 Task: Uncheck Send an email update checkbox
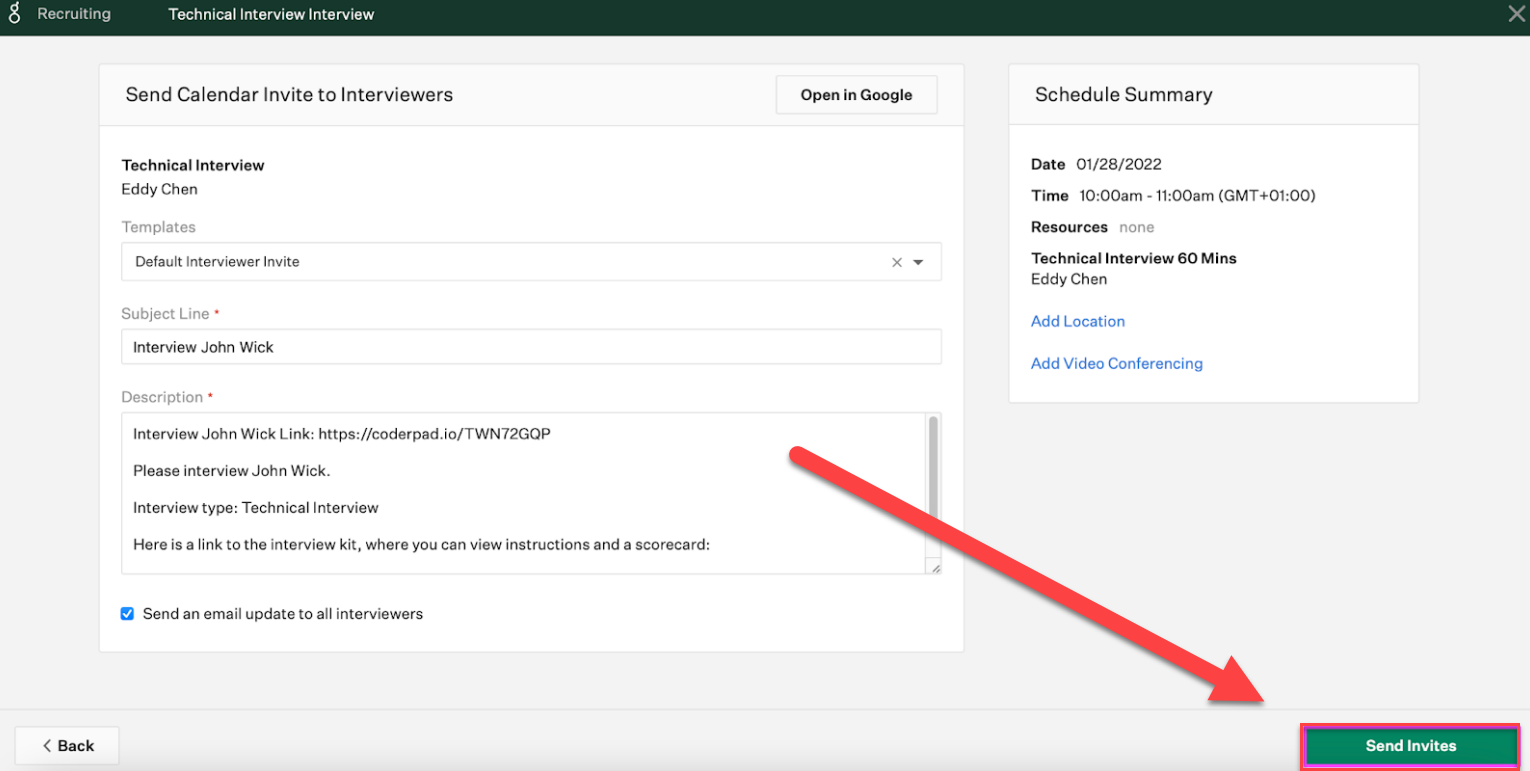[127, 614]
